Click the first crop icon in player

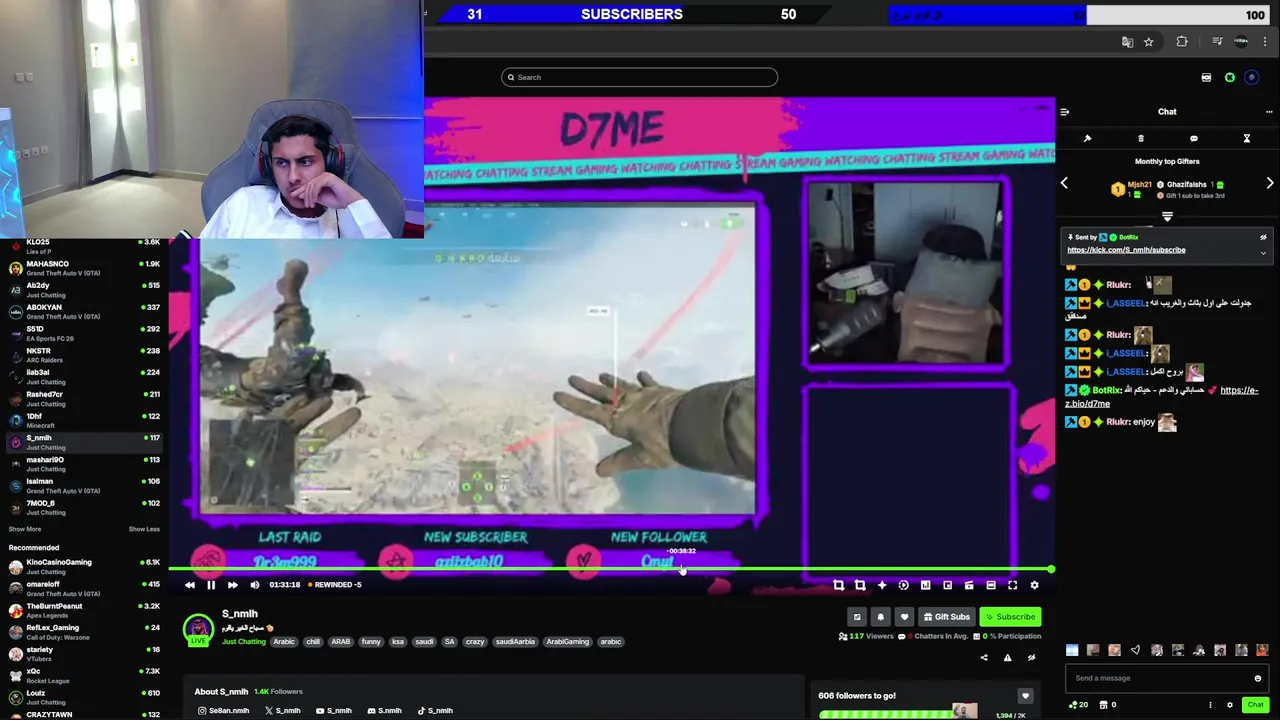[838, 585]
